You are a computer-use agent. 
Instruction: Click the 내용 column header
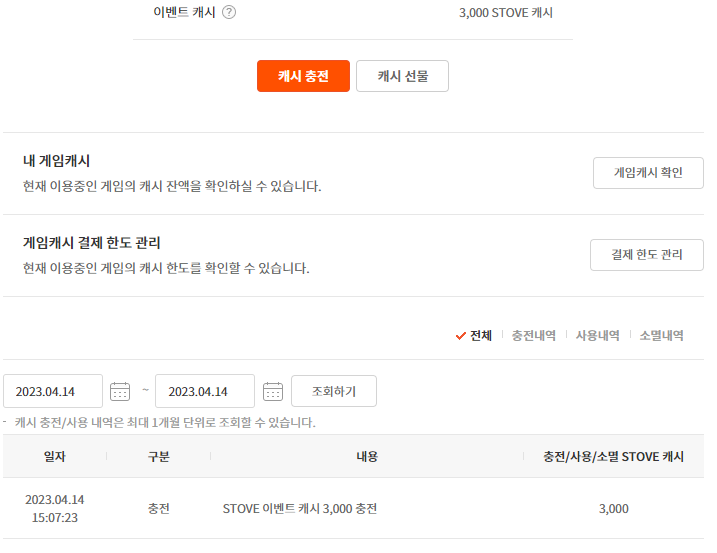coord(367,456)
